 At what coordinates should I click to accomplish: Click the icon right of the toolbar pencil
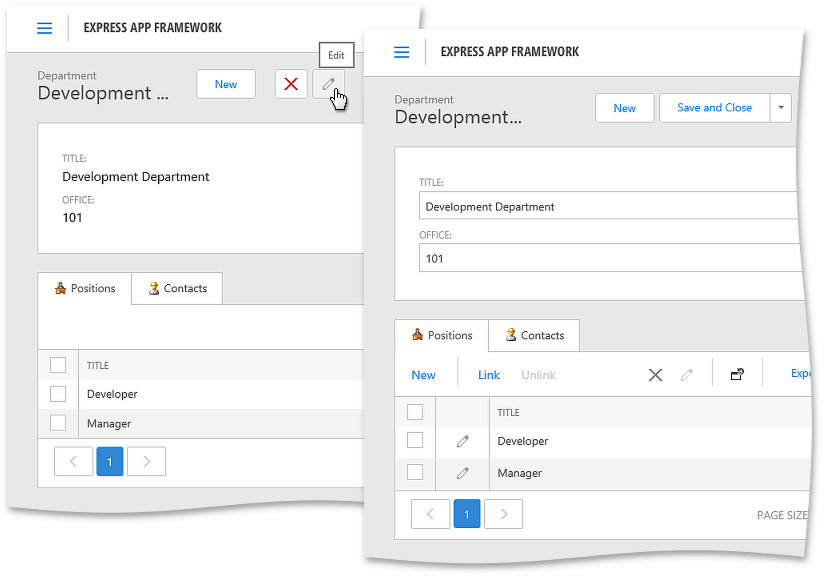tap(737, 375)
